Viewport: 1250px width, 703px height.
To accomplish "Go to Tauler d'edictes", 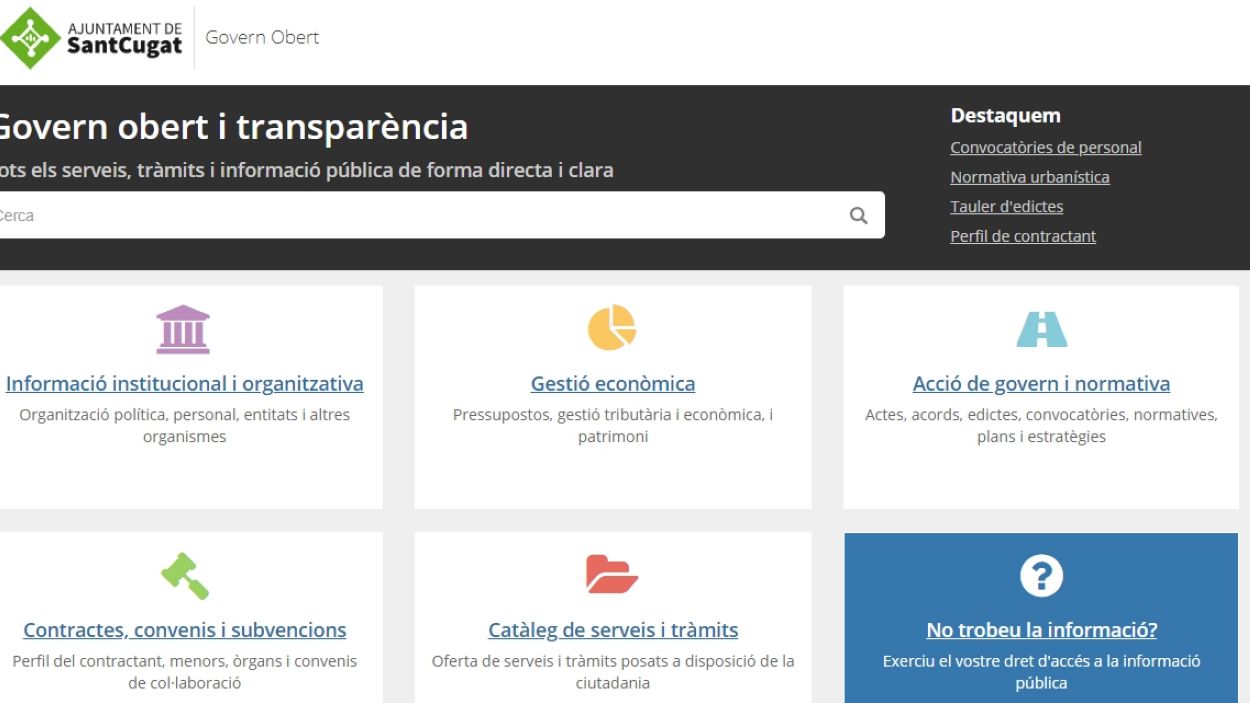I will tap(1006, 207).
